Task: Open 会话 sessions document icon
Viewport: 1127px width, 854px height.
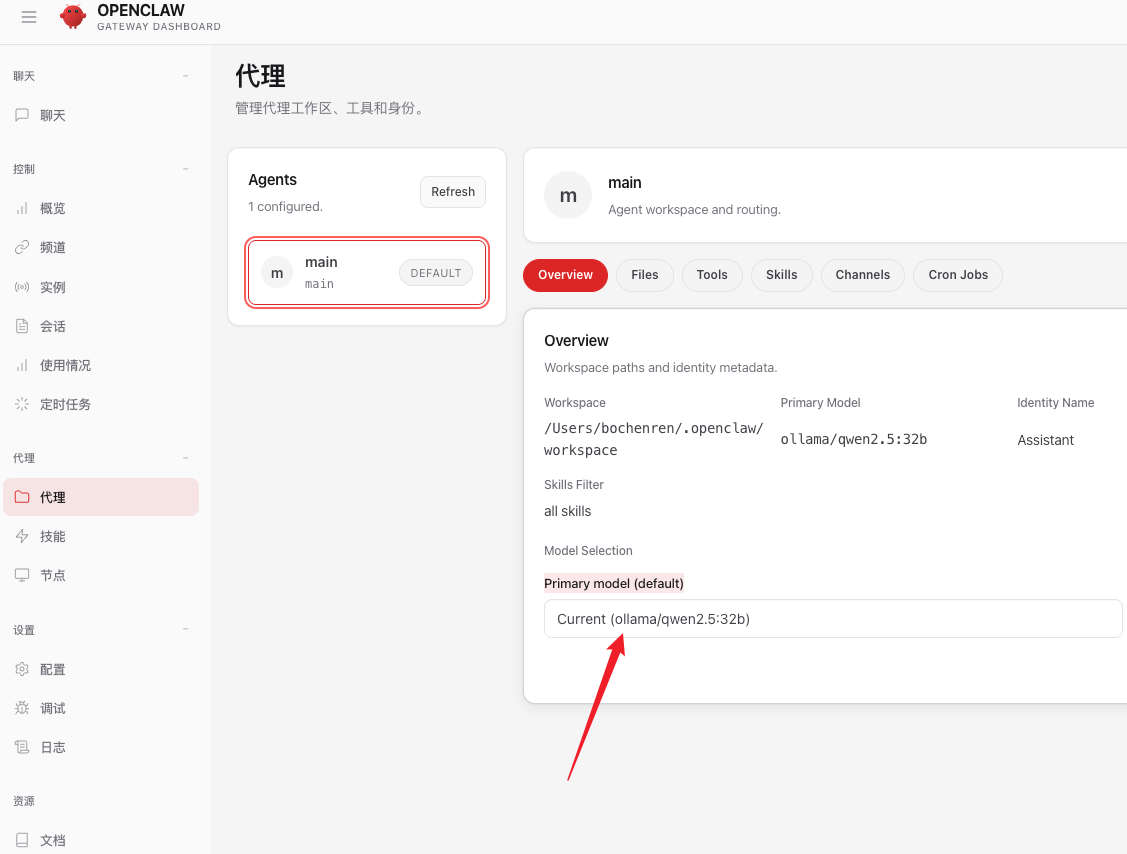Action: pos(22,327)
